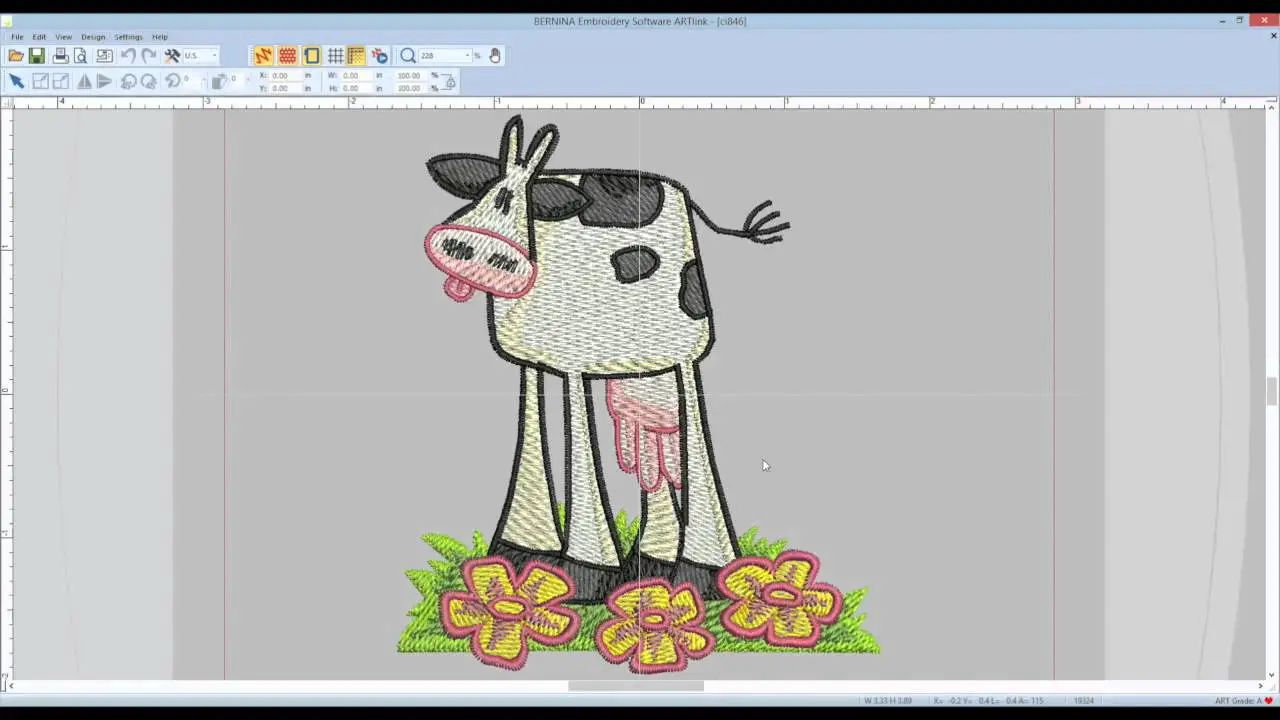Open the zoom percentage dropdown arrow
The image size is (1280, 720).
(x=467, y=56)
